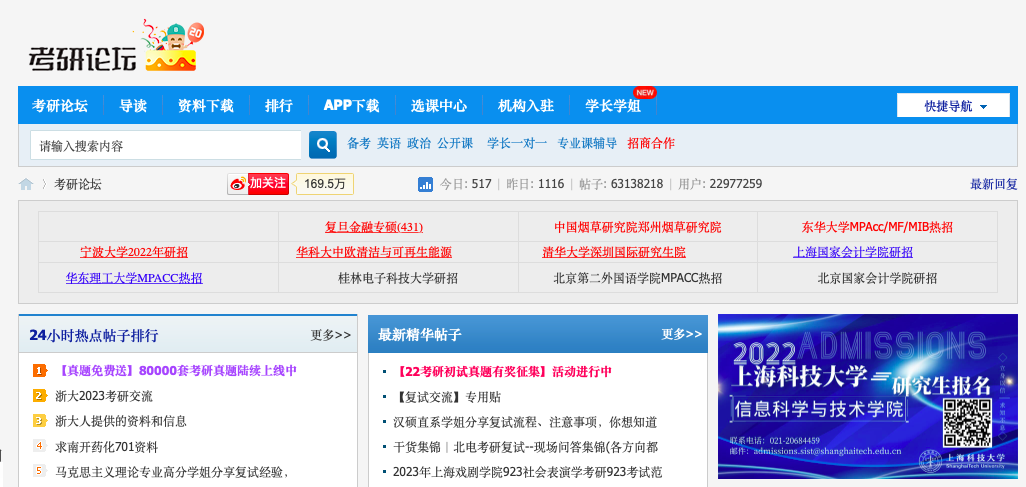Open the 清华大学深圳国际研究生院 link

614,252
